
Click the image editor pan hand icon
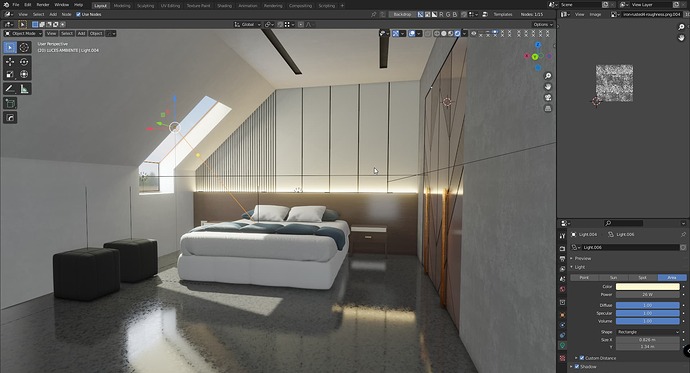tap(681, 38)
